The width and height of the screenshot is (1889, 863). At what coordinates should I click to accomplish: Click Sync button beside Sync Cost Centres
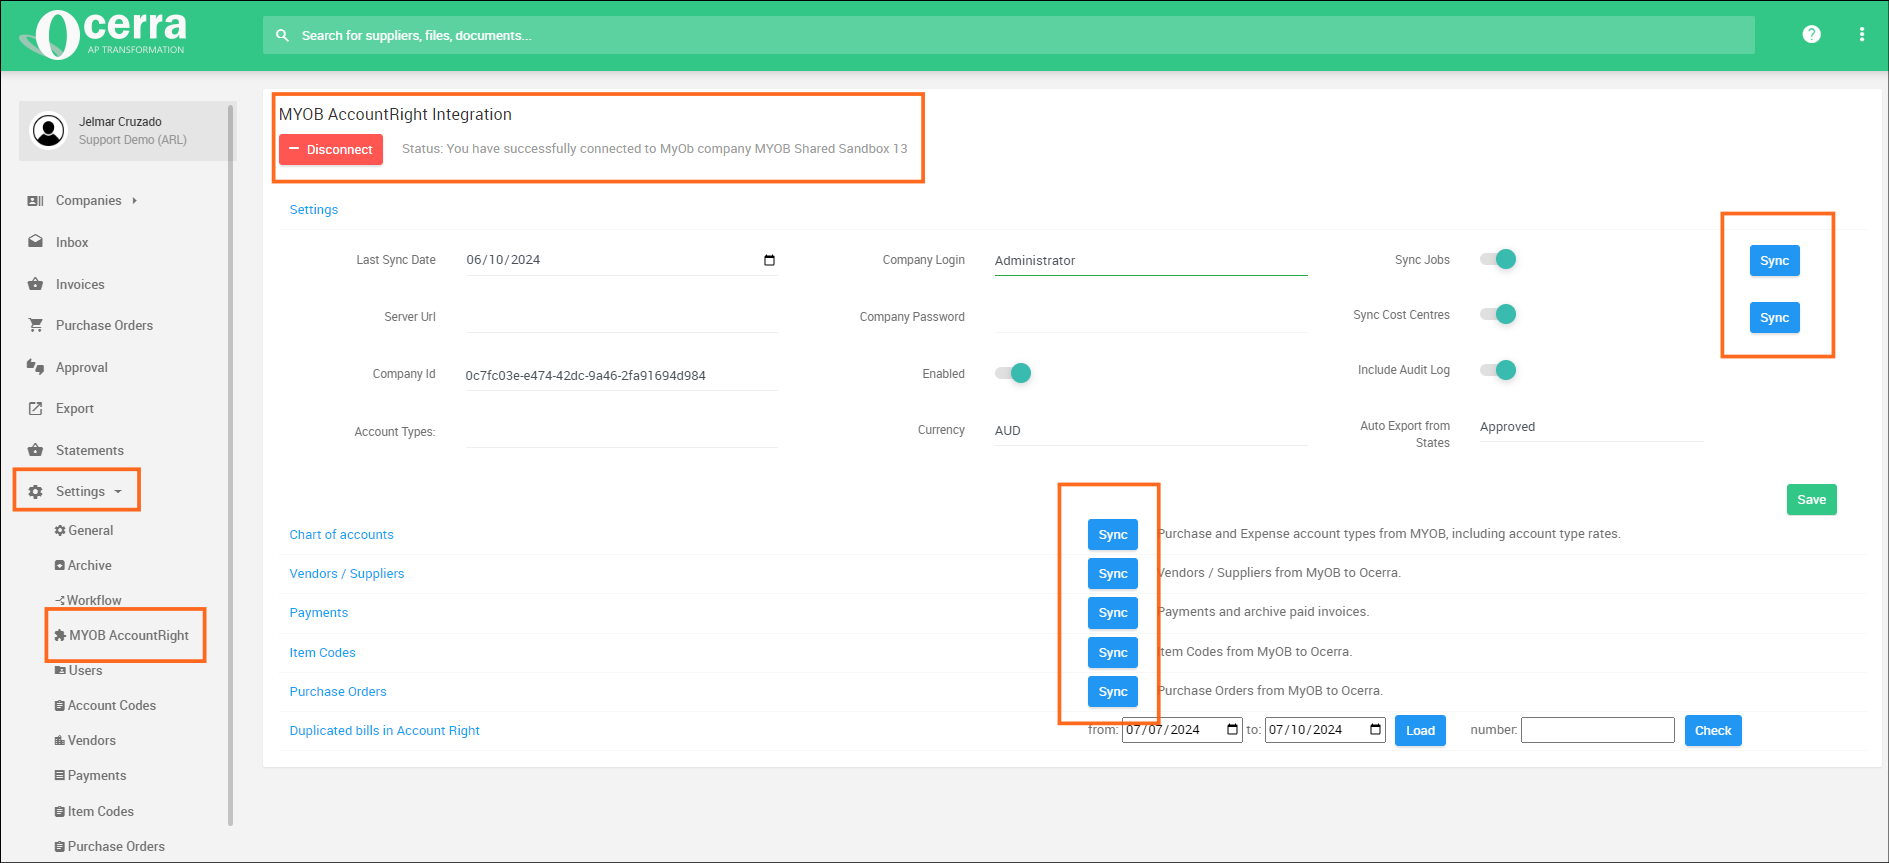click(x=1774, y=318)
